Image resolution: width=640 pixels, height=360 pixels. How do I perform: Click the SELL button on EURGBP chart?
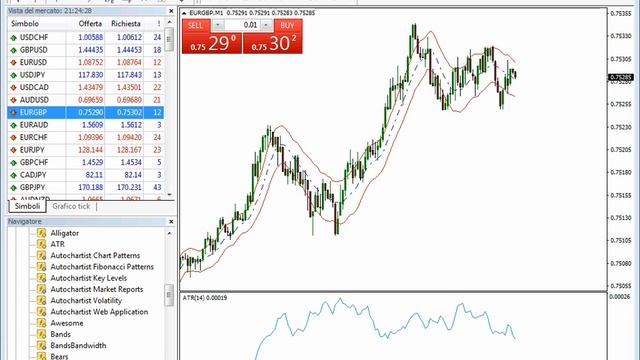click(x=196, y=25)
